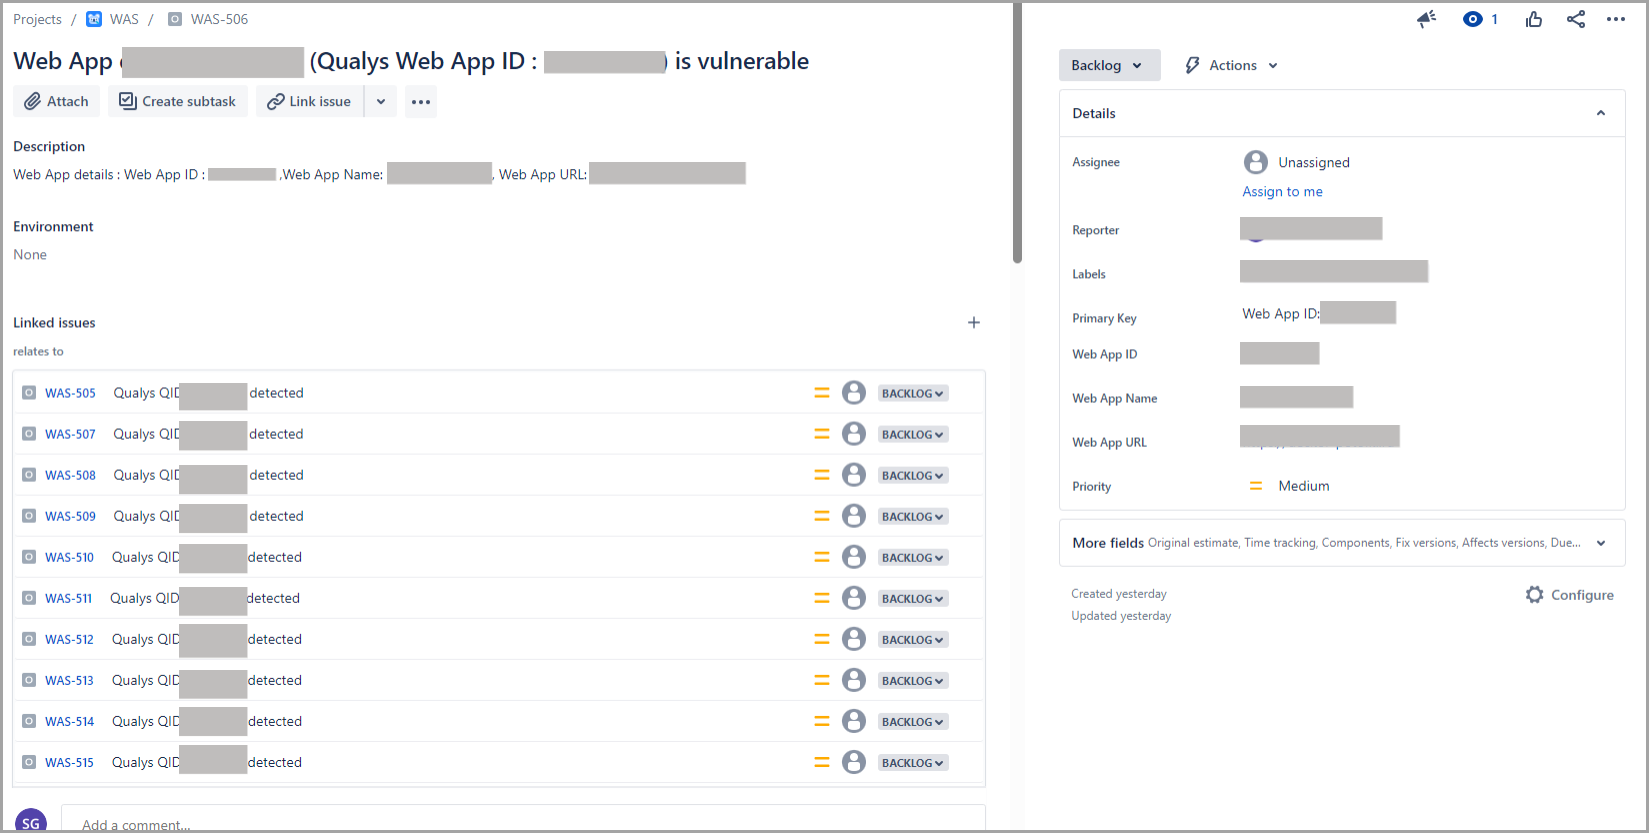This screenshot has width=1649, height=833.
Task: Click the Create subtask button
Action: pos(178,101)
